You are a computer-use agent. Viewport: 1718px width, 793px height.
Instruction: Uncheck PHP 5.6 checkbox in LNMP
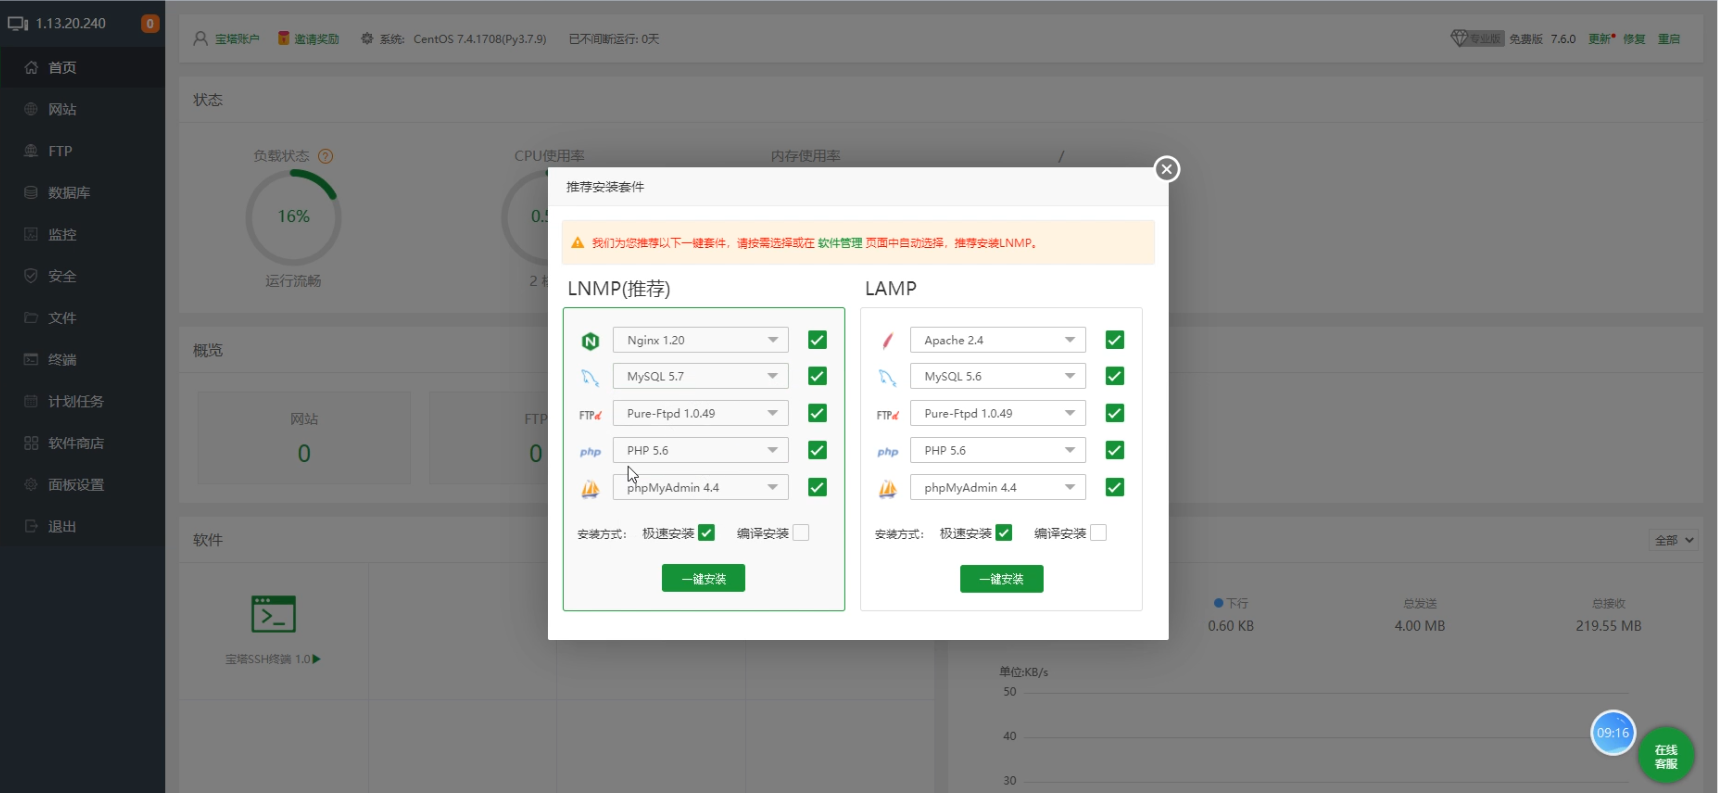(817, 450)
